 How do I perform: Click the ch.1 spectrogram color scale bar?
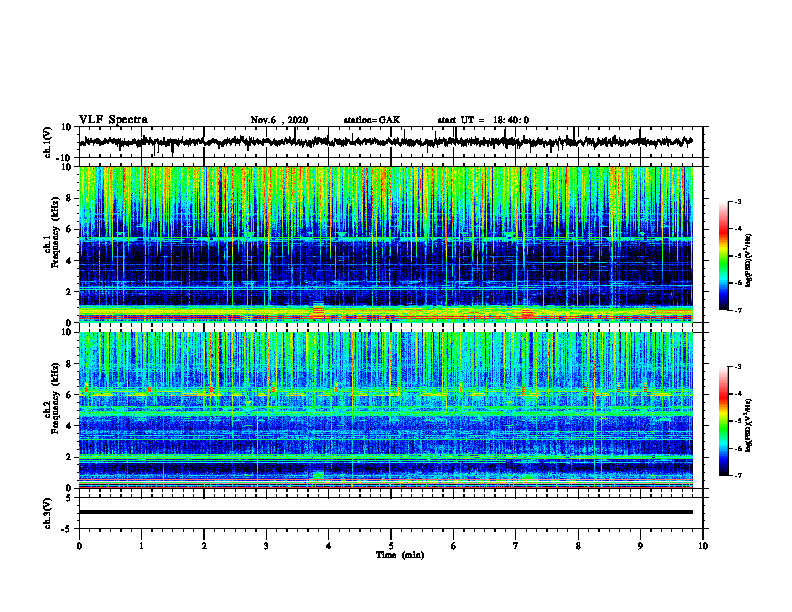click(724, 256)
